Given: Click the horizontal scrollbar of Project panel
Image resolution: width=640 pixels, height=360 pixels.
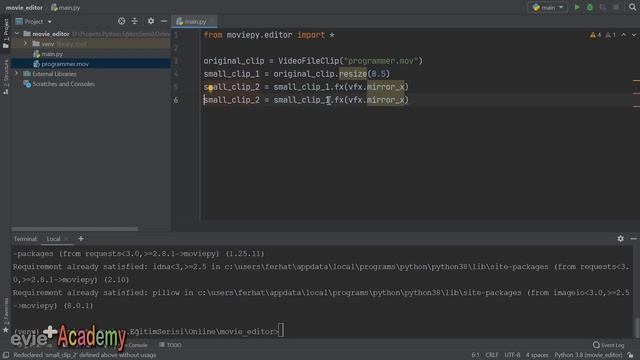Looking at the screenshot, I should [75, 229].
